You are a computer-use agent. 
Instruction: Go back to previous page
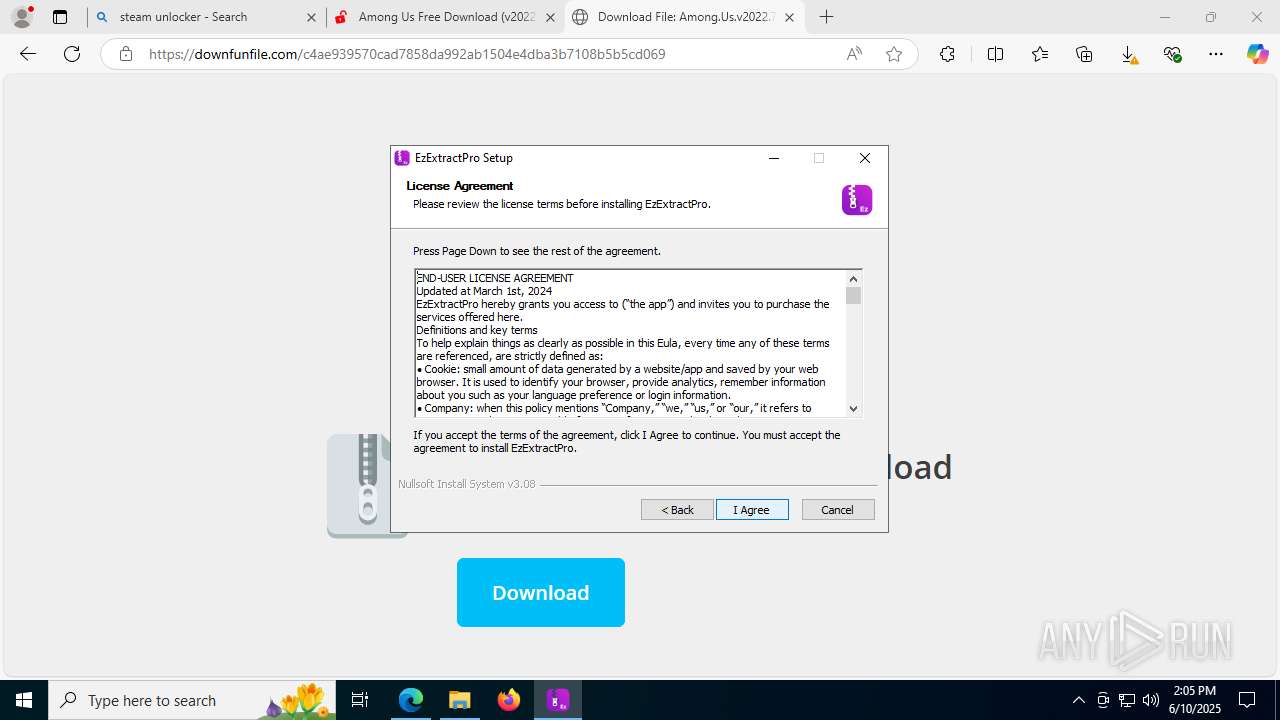(28, 54)
